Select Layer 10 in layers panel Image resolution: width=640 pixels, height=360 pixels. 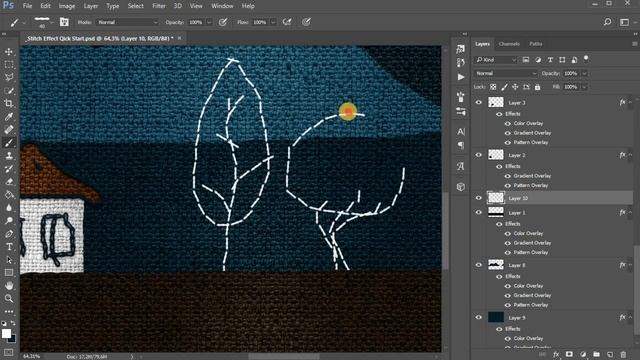coord(559,198)
